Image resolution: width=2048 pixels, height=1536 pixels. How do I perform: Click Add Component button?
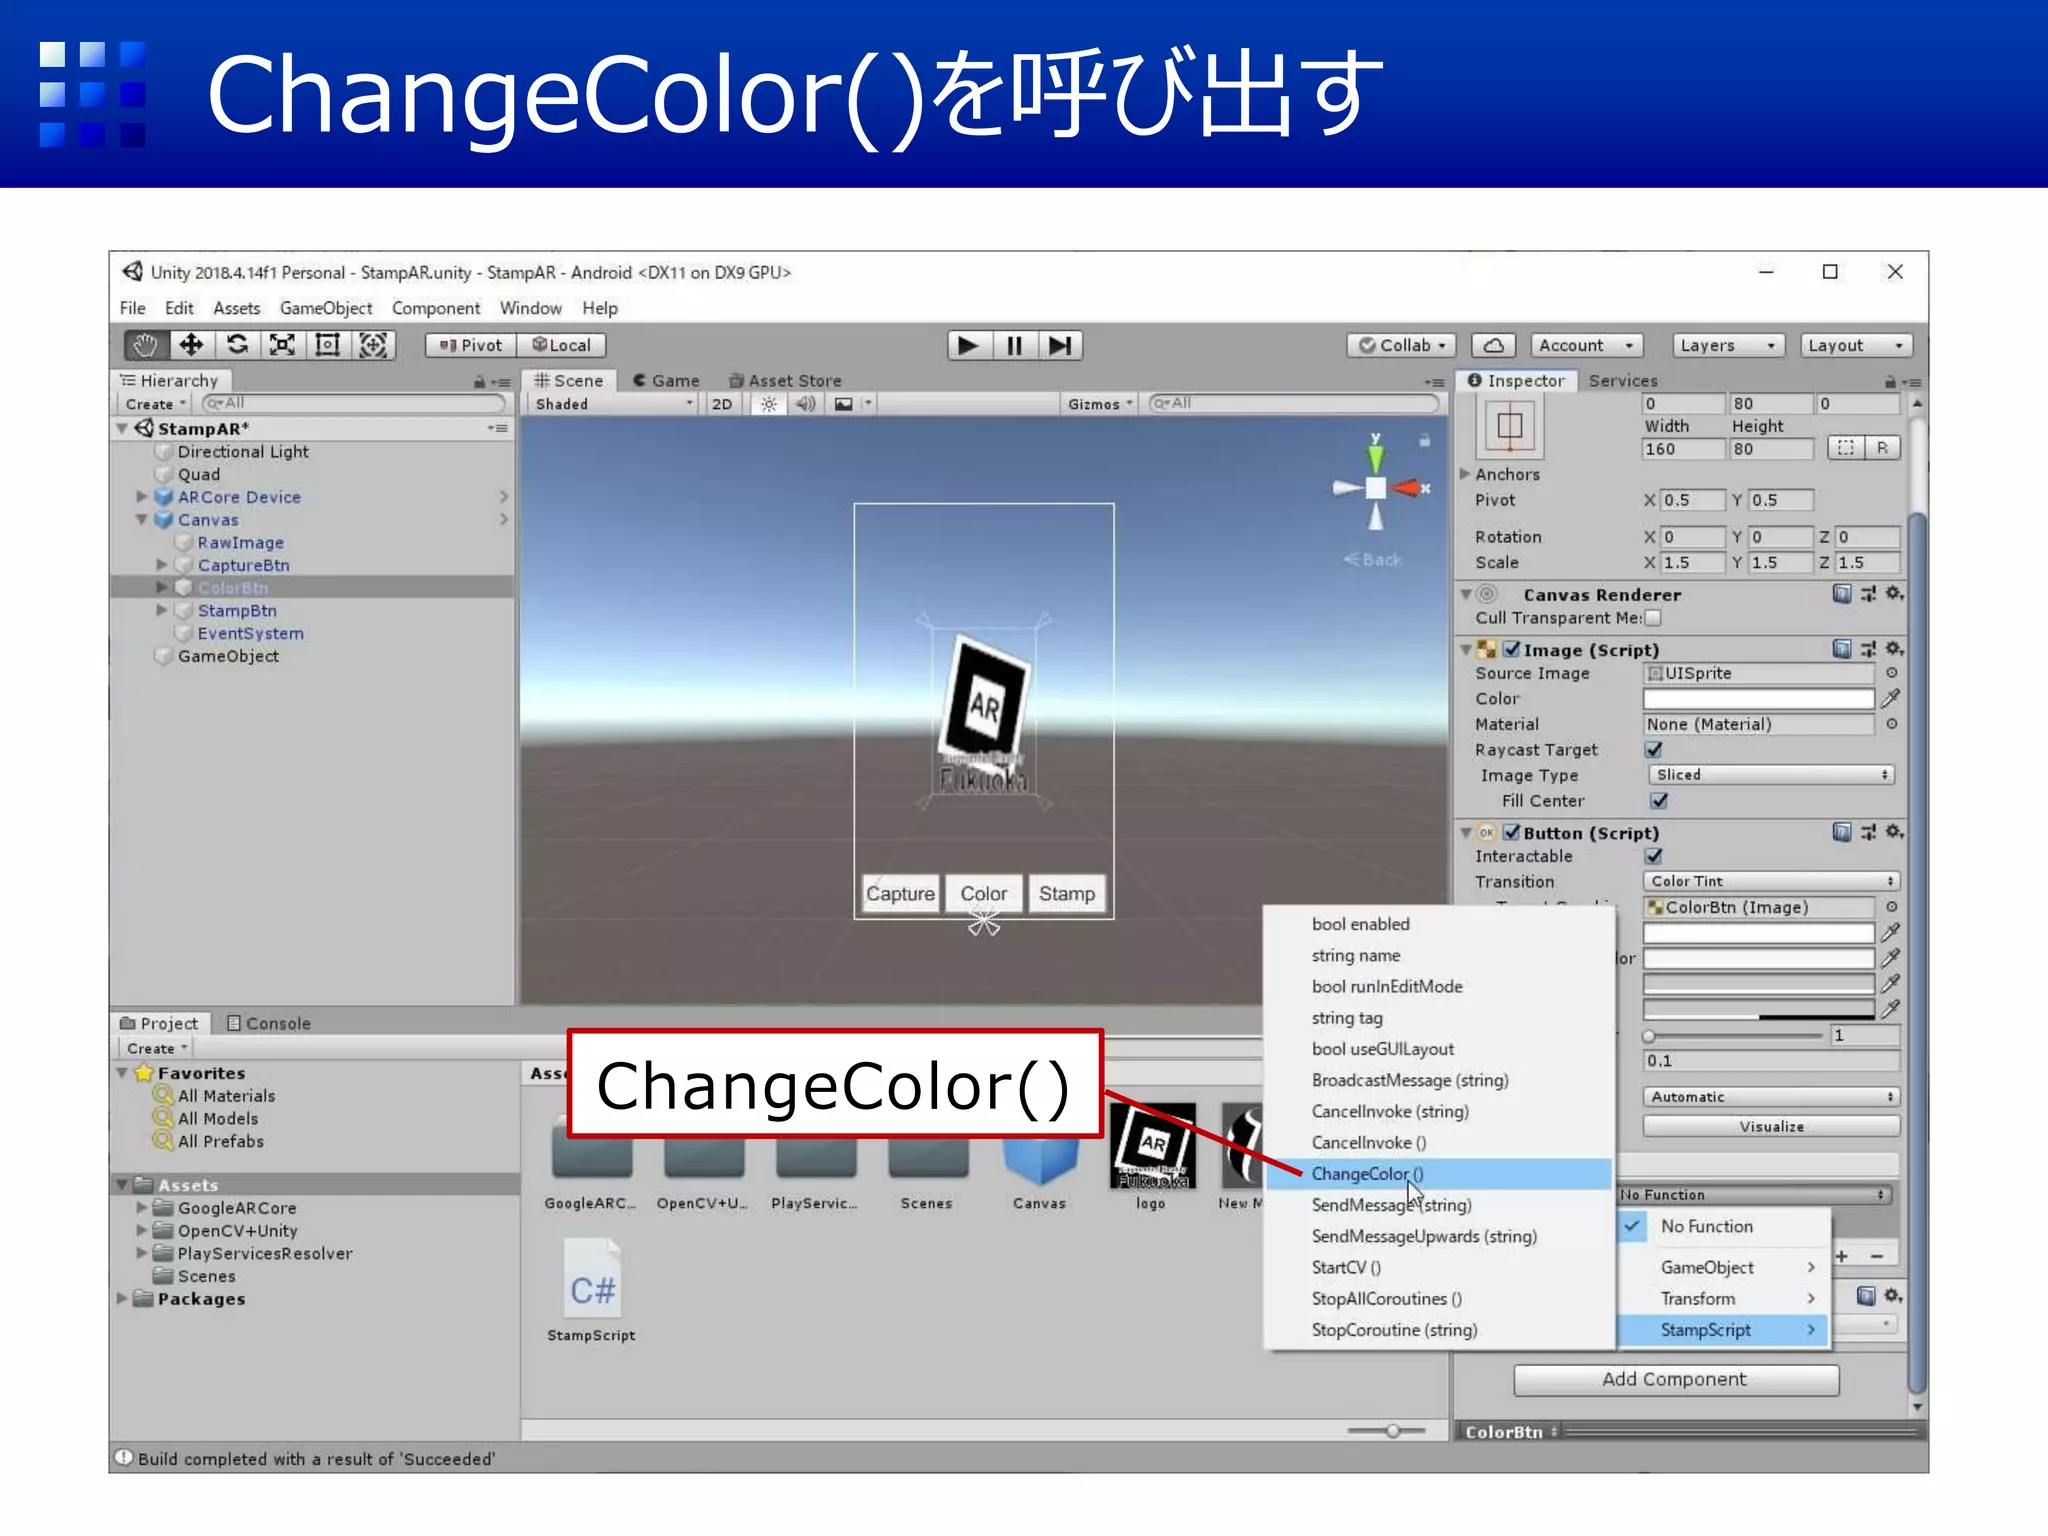(1676, 1379)
